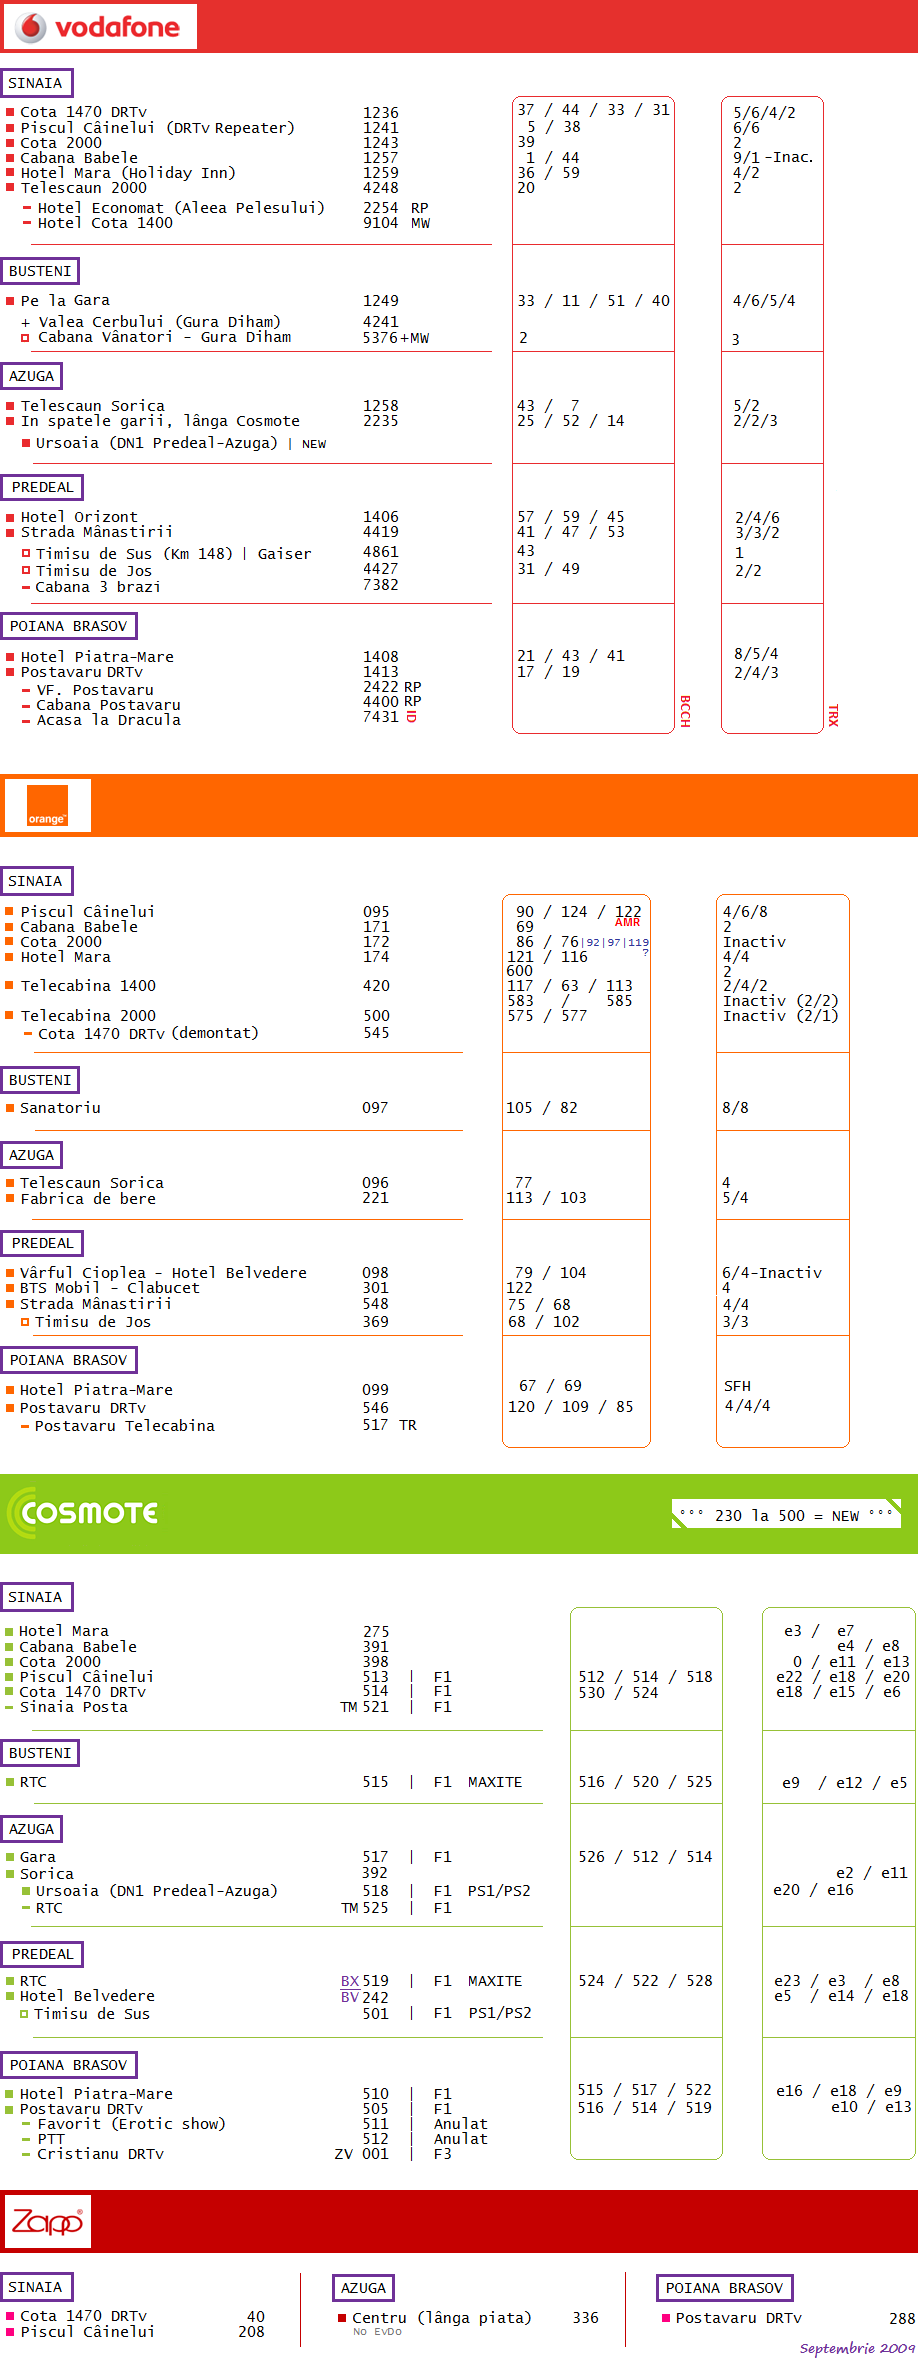This screenshot has height=2358, width=918.
Task: Click BCCH values '57 / 59 / 45'
Action: pyautogui.click(x=571, y=517)
